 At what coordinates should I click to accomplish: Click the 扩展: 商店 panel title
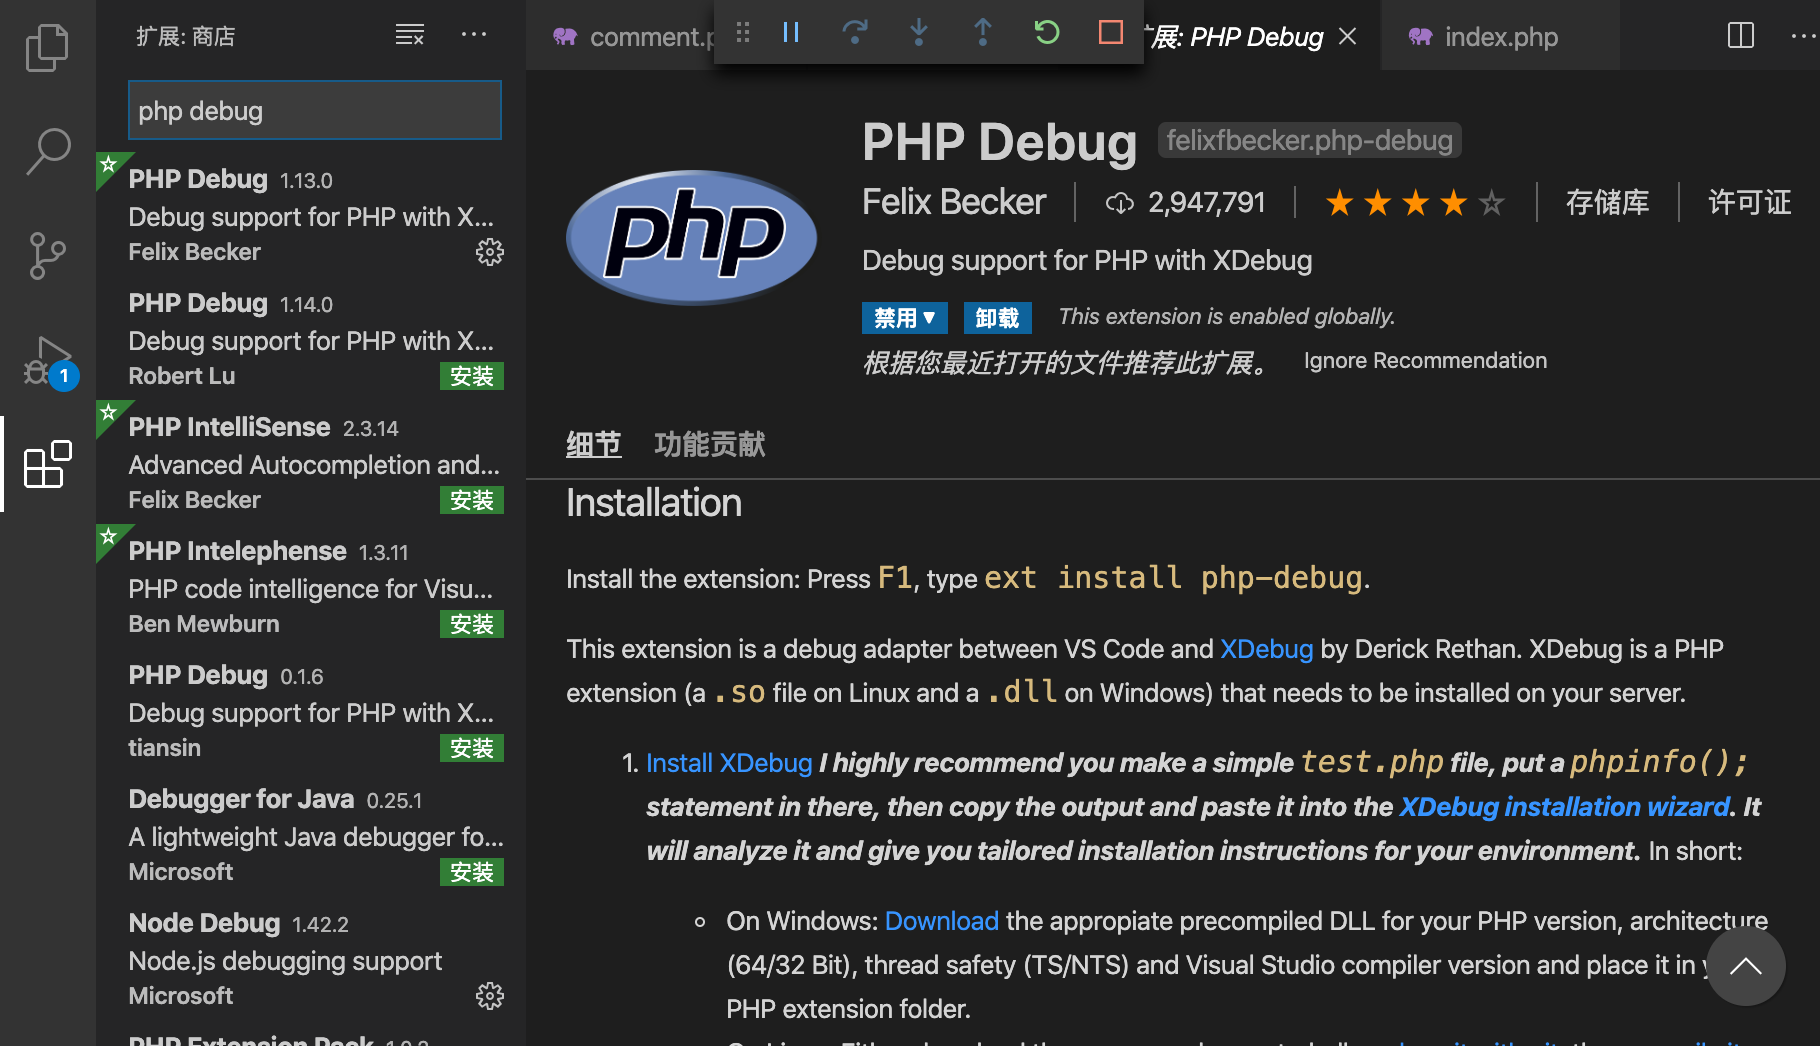pyautogui.click(x=185, y=36)
